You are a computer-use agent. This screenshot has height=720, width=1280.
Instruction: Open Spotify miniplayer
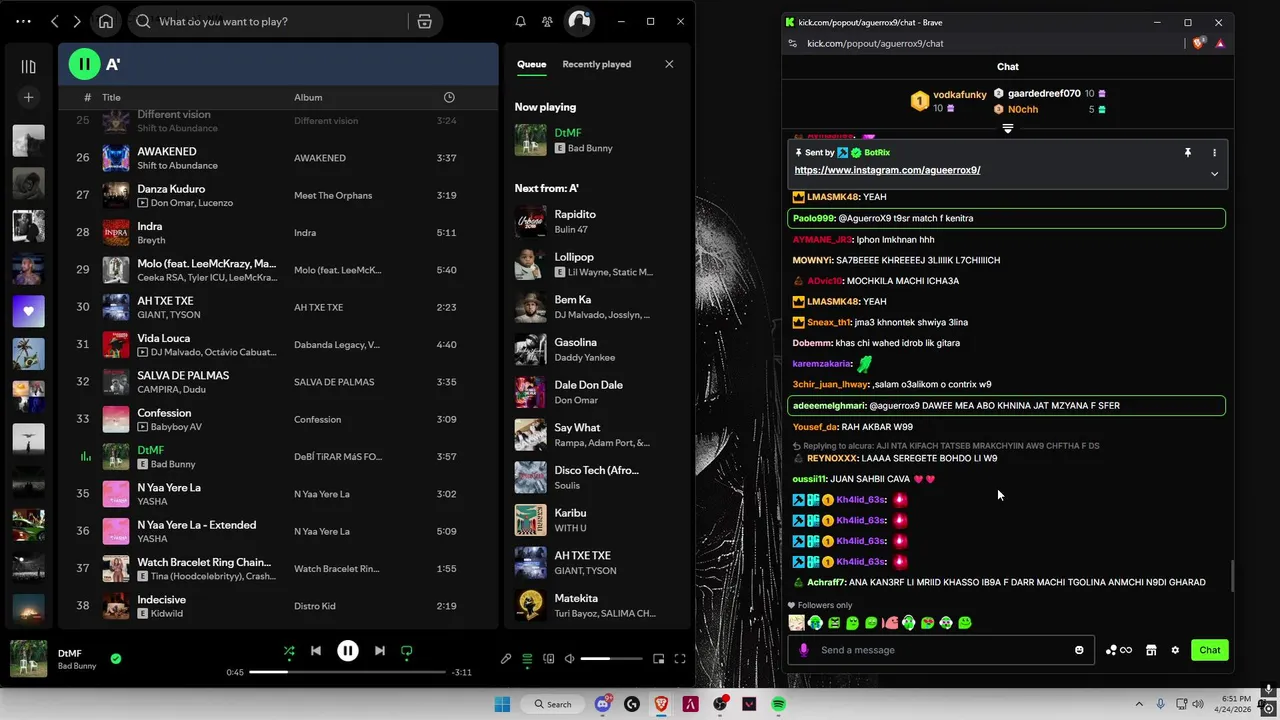658,659
